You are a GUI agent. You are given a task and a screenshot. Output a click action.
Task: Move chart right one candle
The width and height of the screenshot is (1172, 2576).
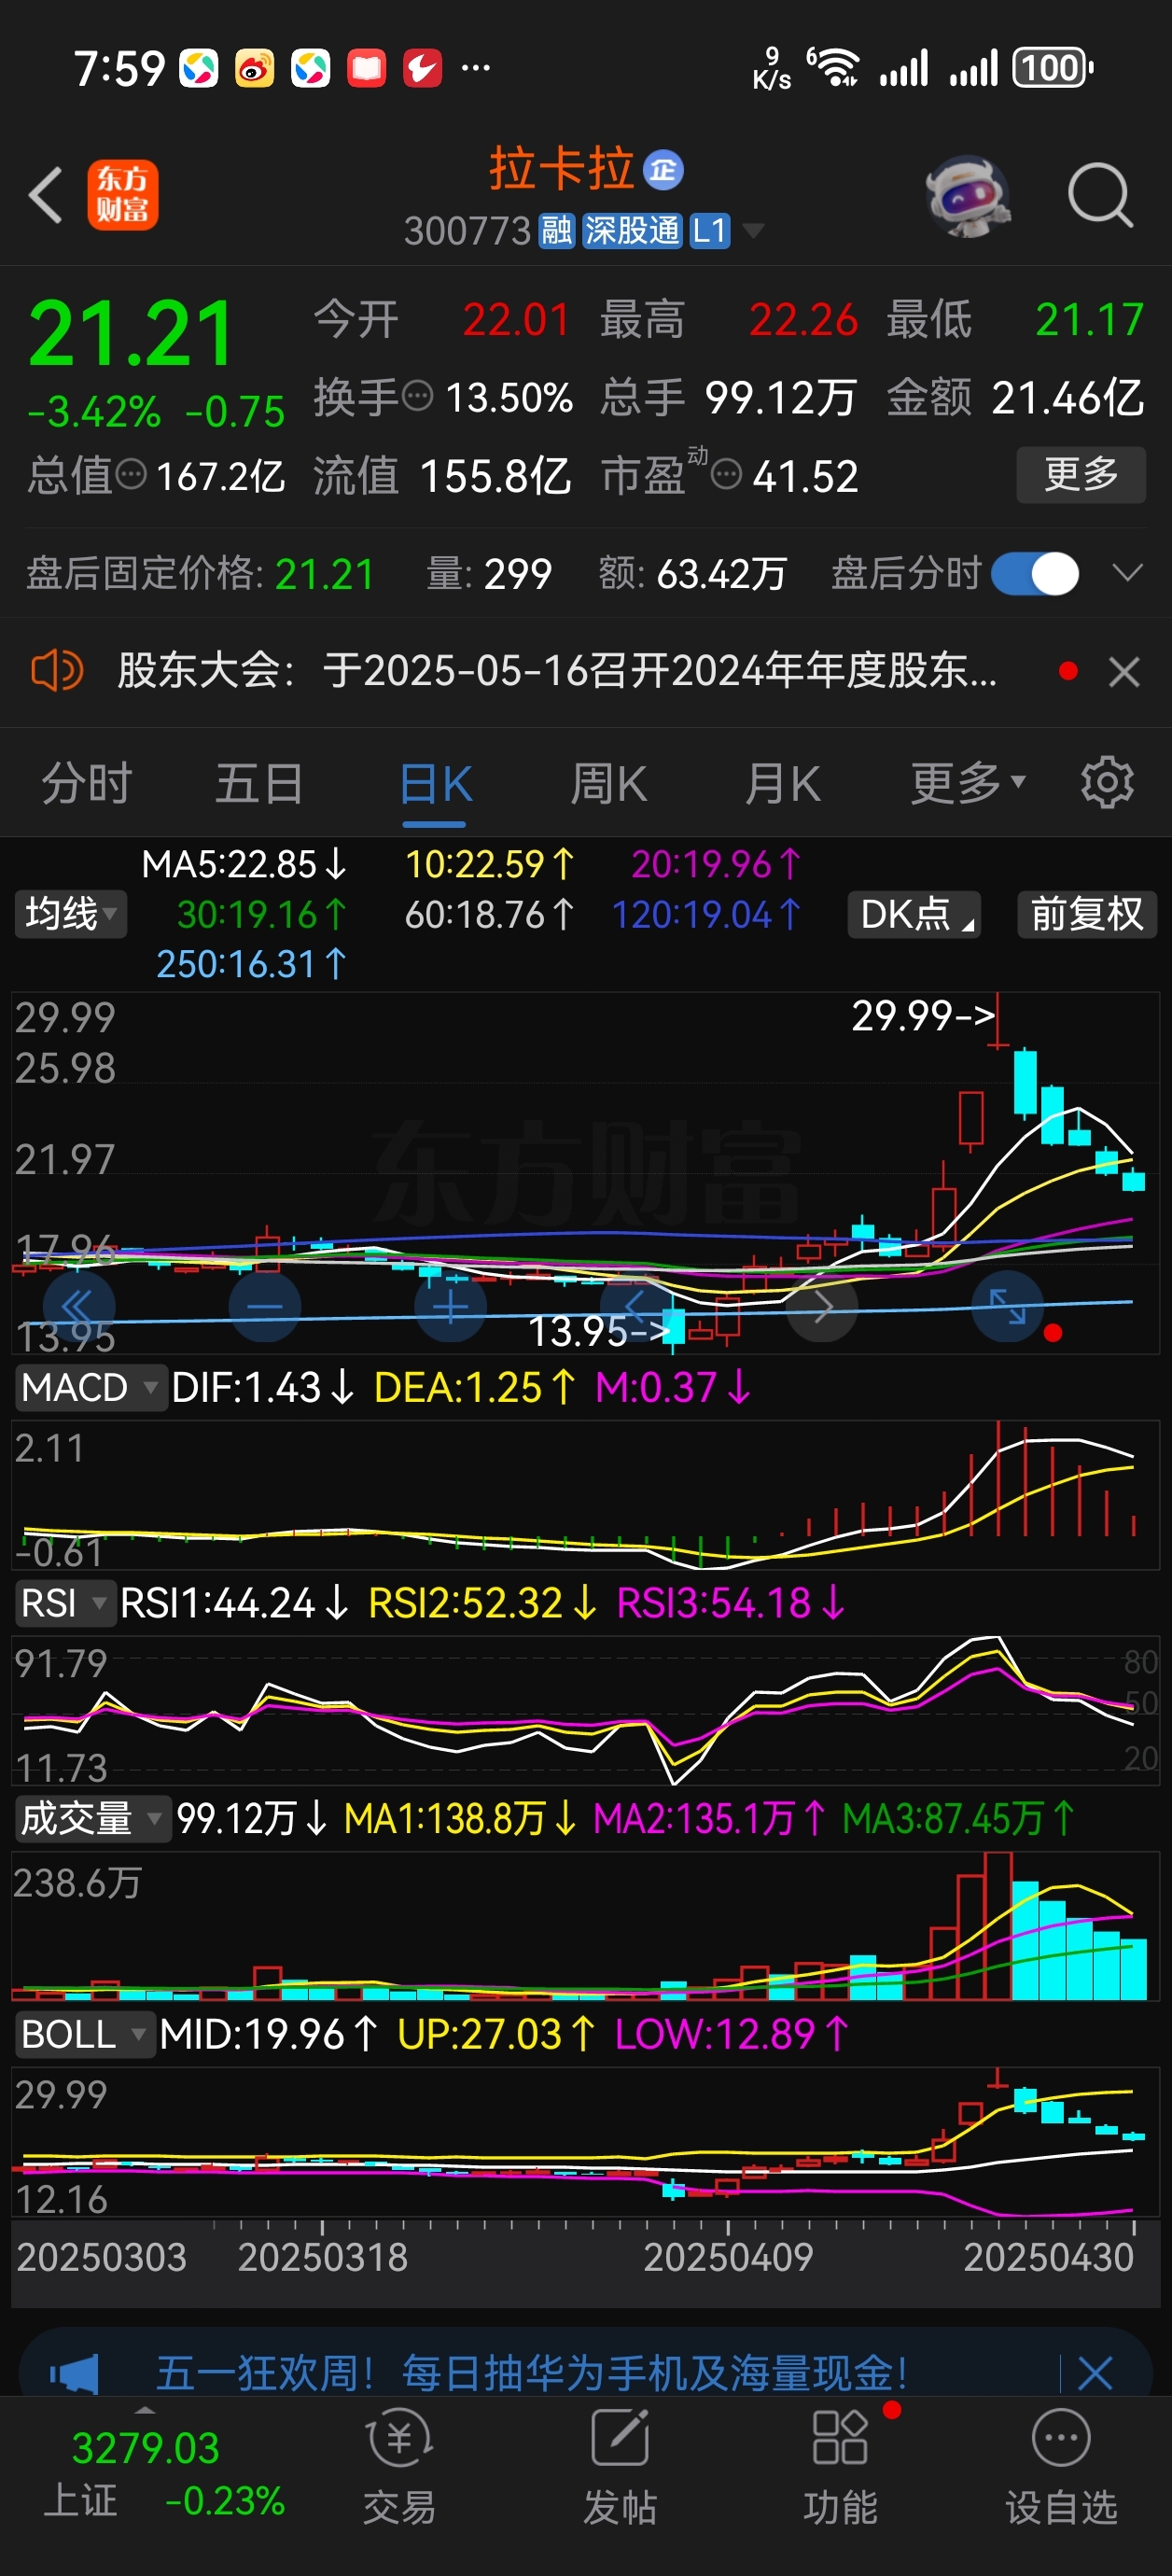(822, 1306)
